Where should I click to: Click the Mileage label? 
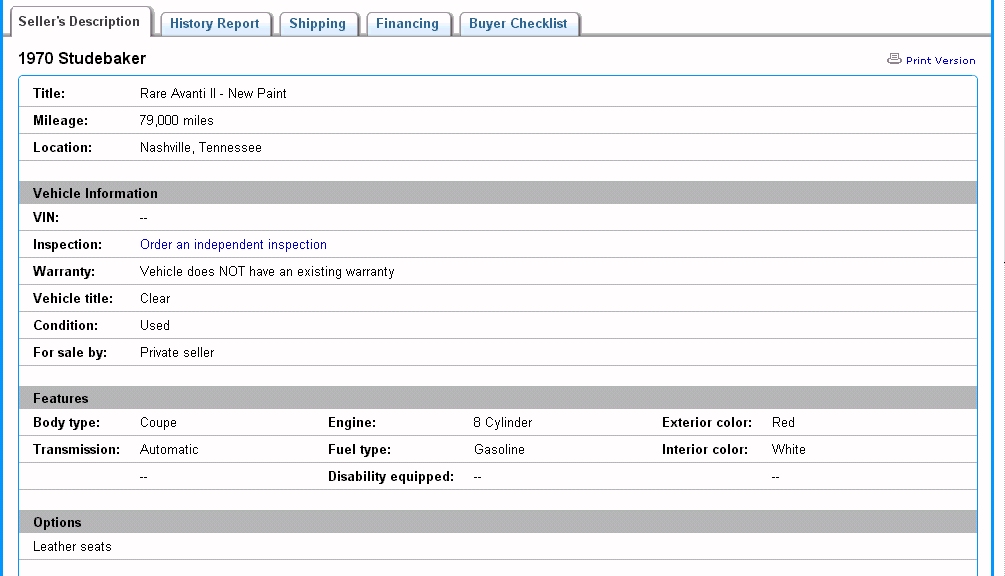60,120
